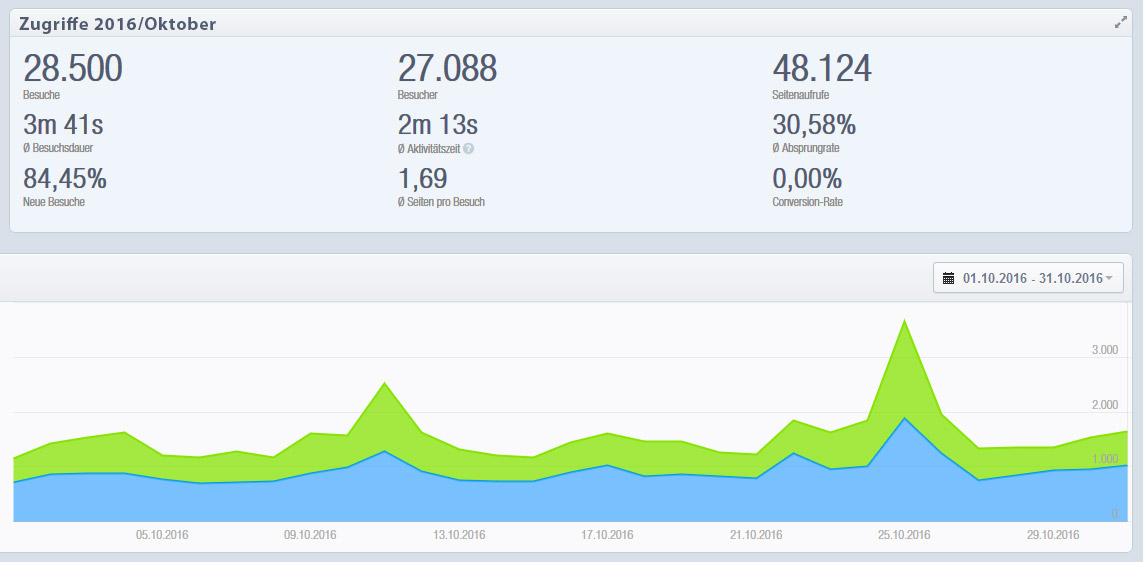1144x562 pixels.
Task: Click the 2m 13s Aktivitätszeit value
Action: tap(438, 126)
